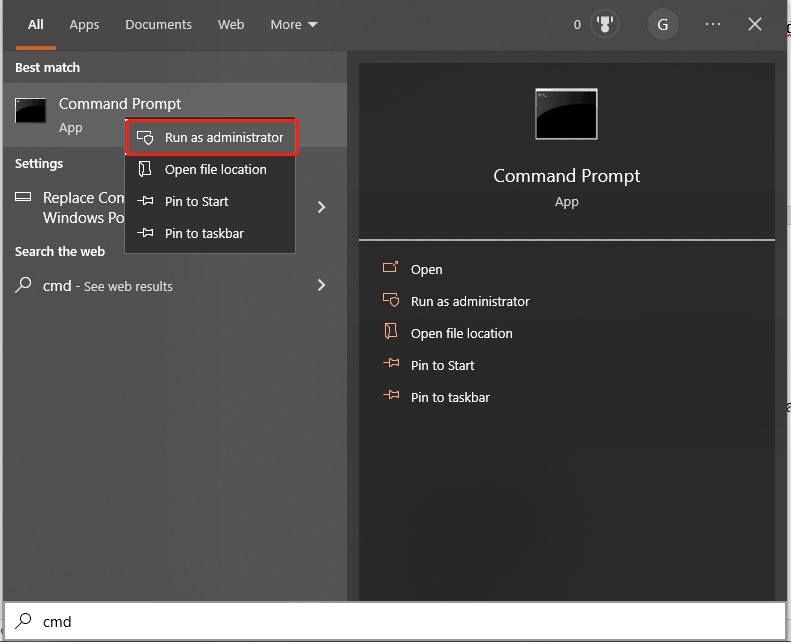
Task: Expand the arrow next to Settings result
Action: 321,207
